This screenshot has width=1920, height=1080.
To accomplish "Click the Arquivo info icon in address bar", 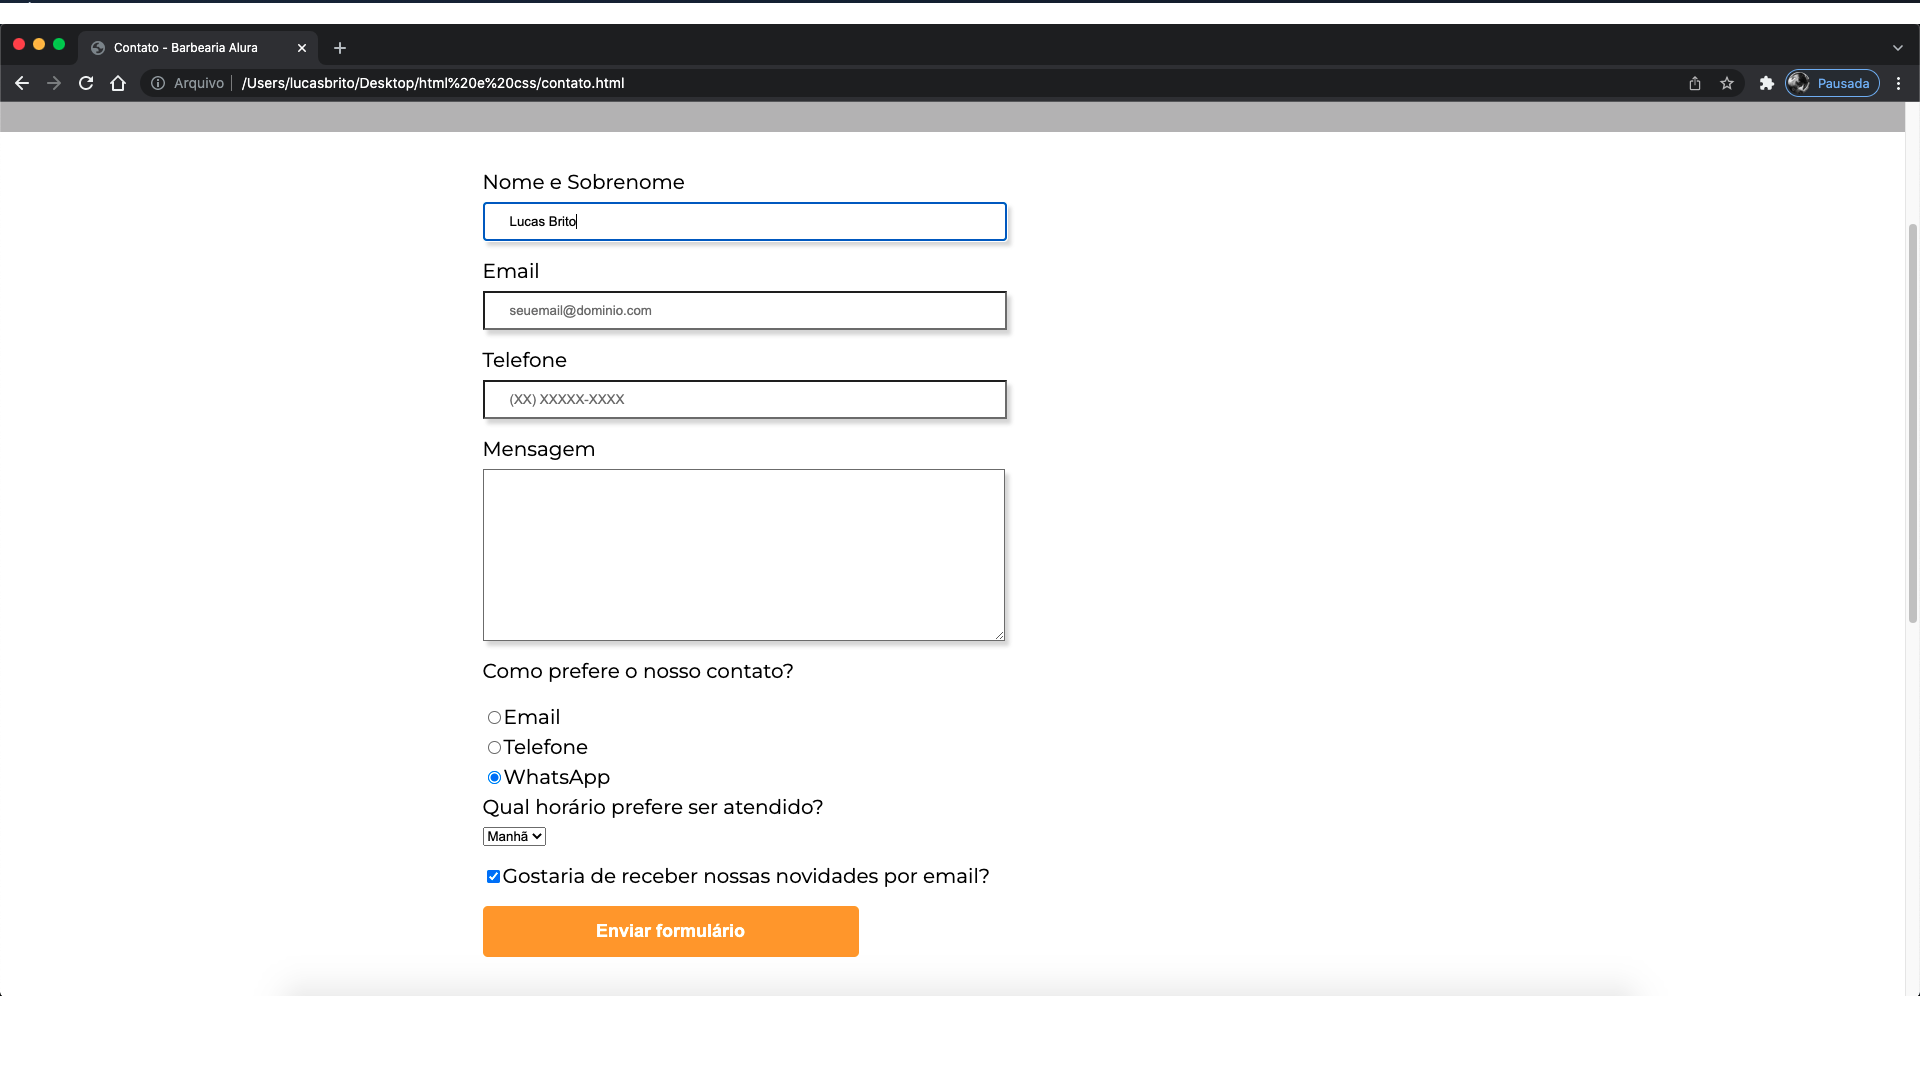I will pyautogui.click(x=159, y=83).
